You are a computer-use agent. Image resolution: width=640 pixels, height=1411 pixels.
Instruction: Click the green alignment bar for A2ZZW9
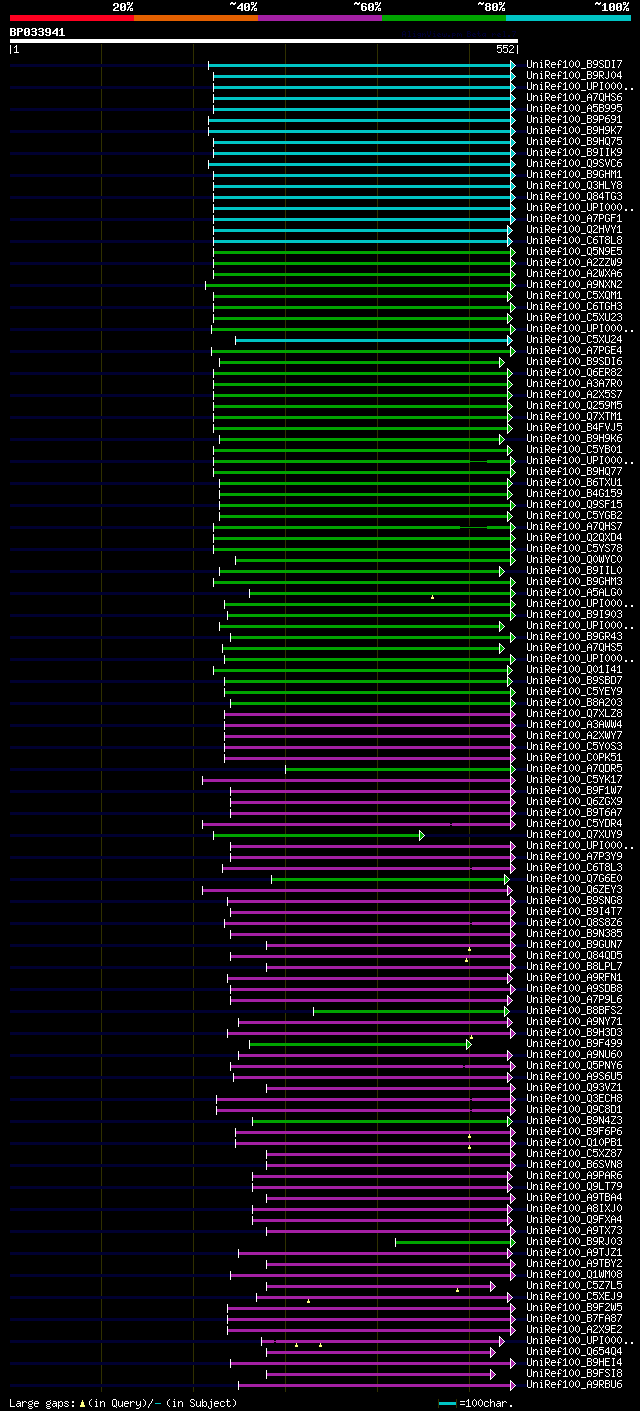coord(362,263)
